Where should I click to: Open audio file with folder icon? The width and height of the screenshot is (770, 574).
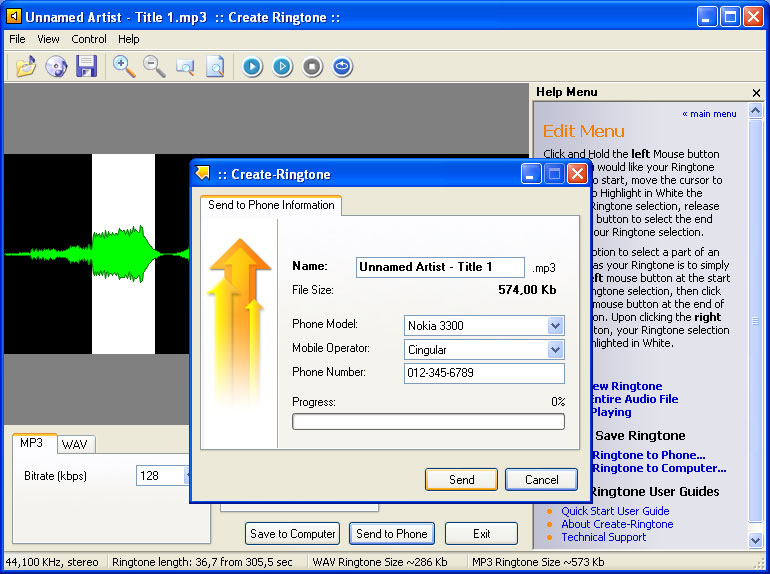tap(26, 67)
